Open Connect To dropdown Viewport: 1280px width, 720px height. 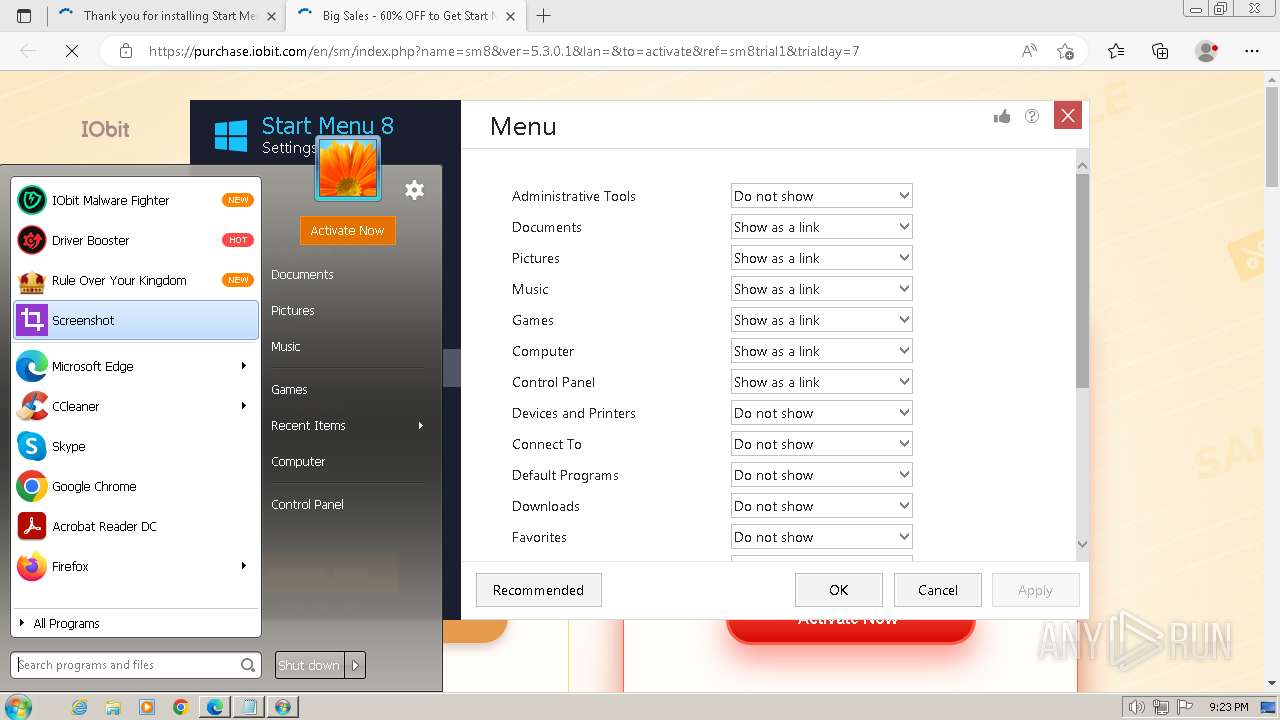point(821,444)
